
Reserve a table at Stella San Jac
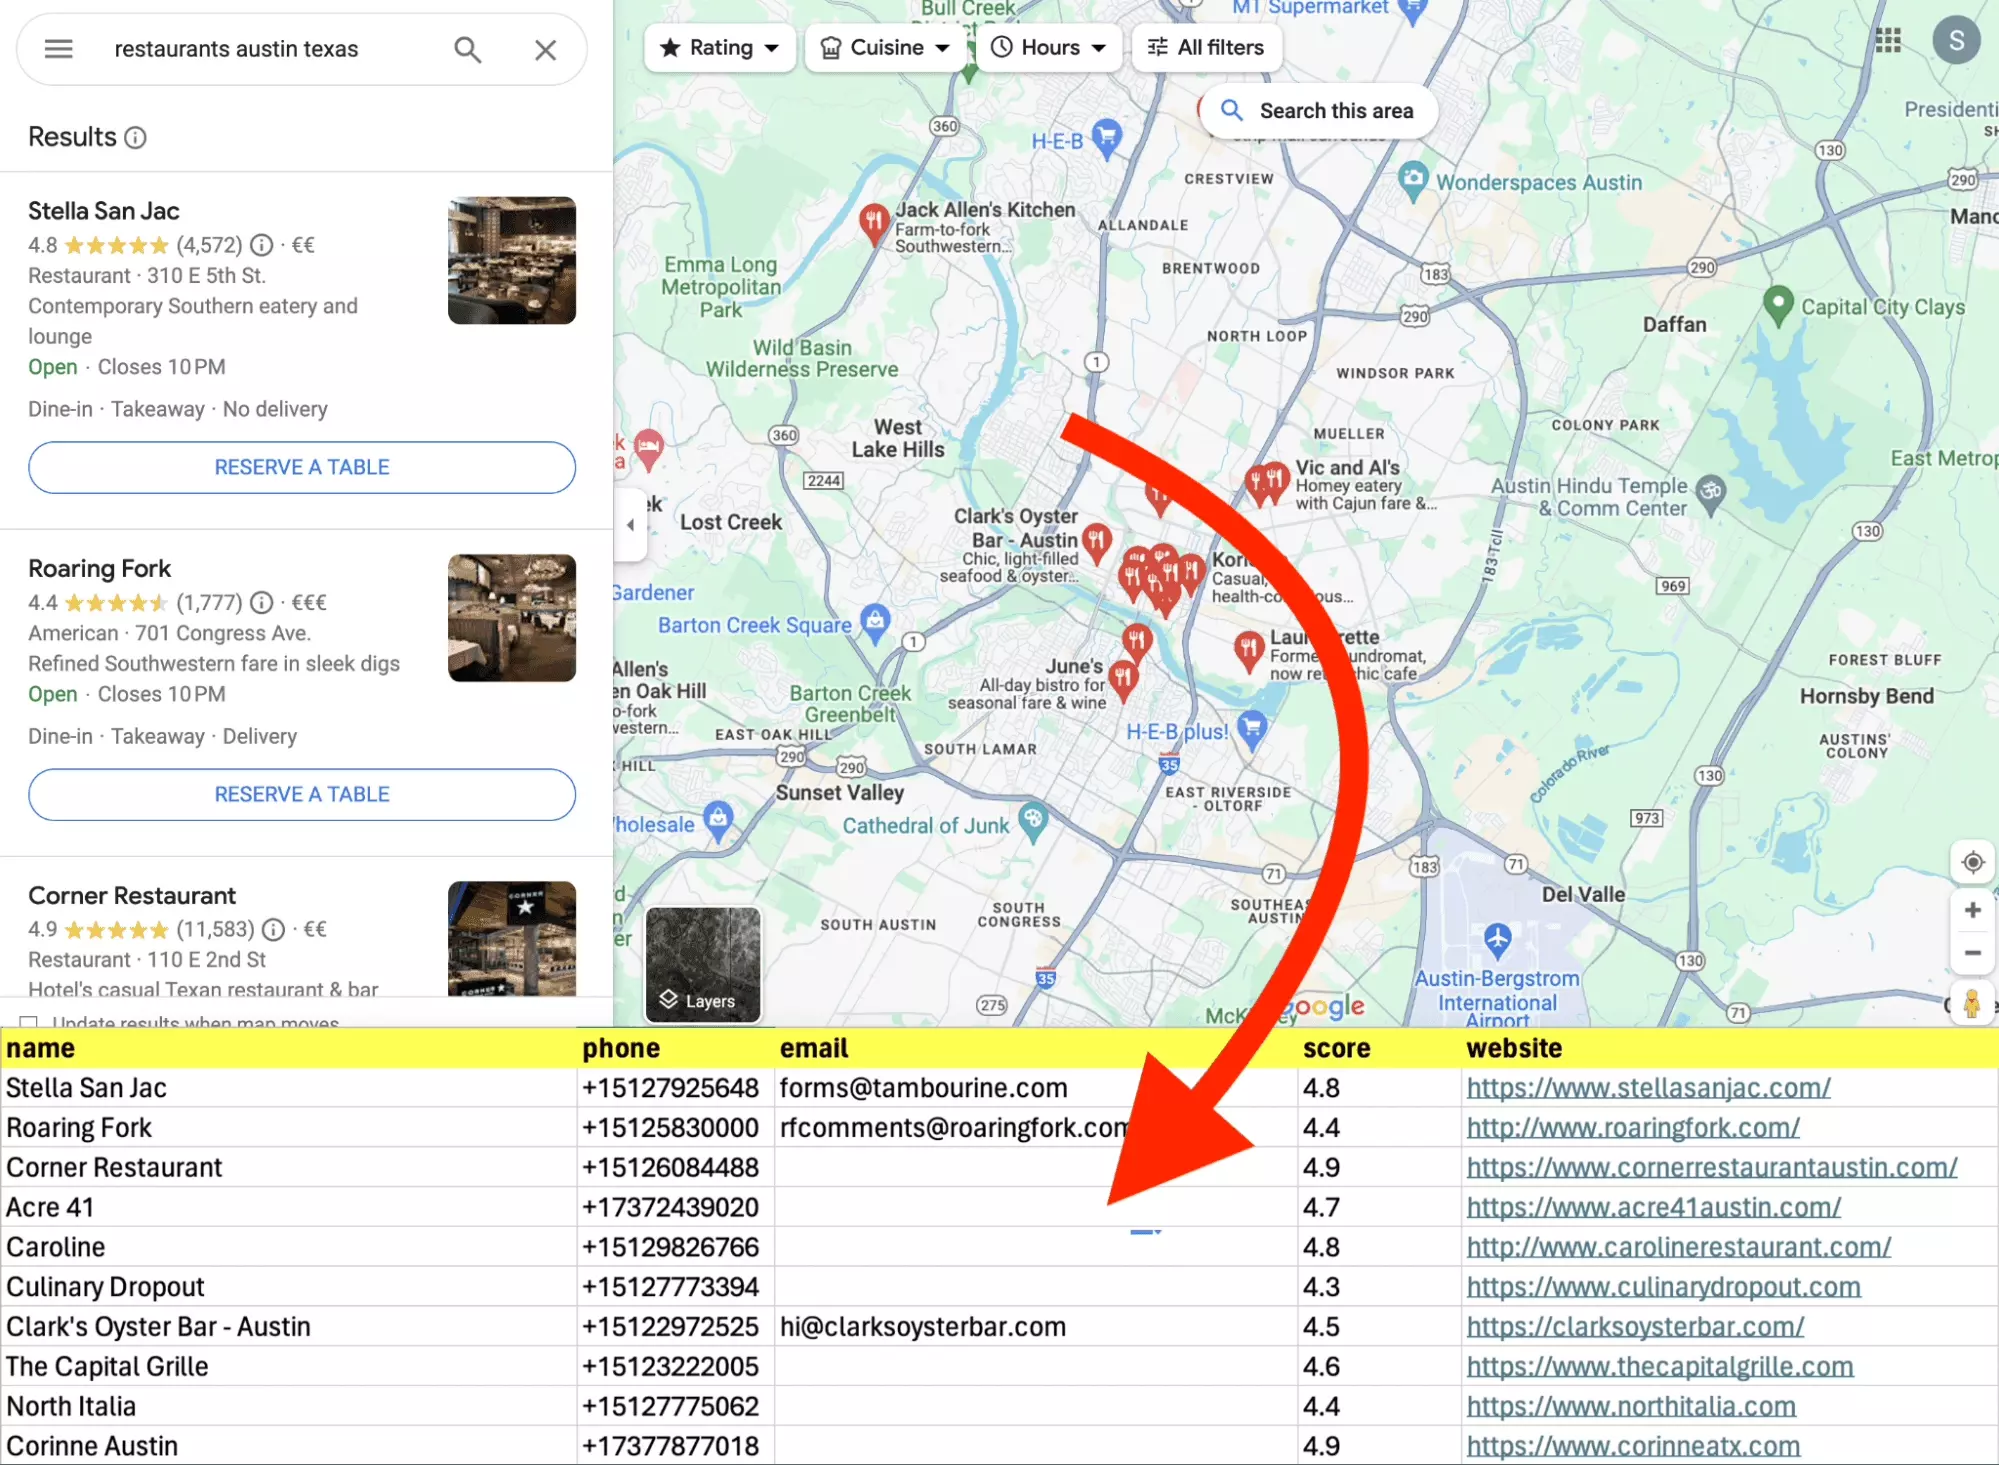tap(301, 467)
